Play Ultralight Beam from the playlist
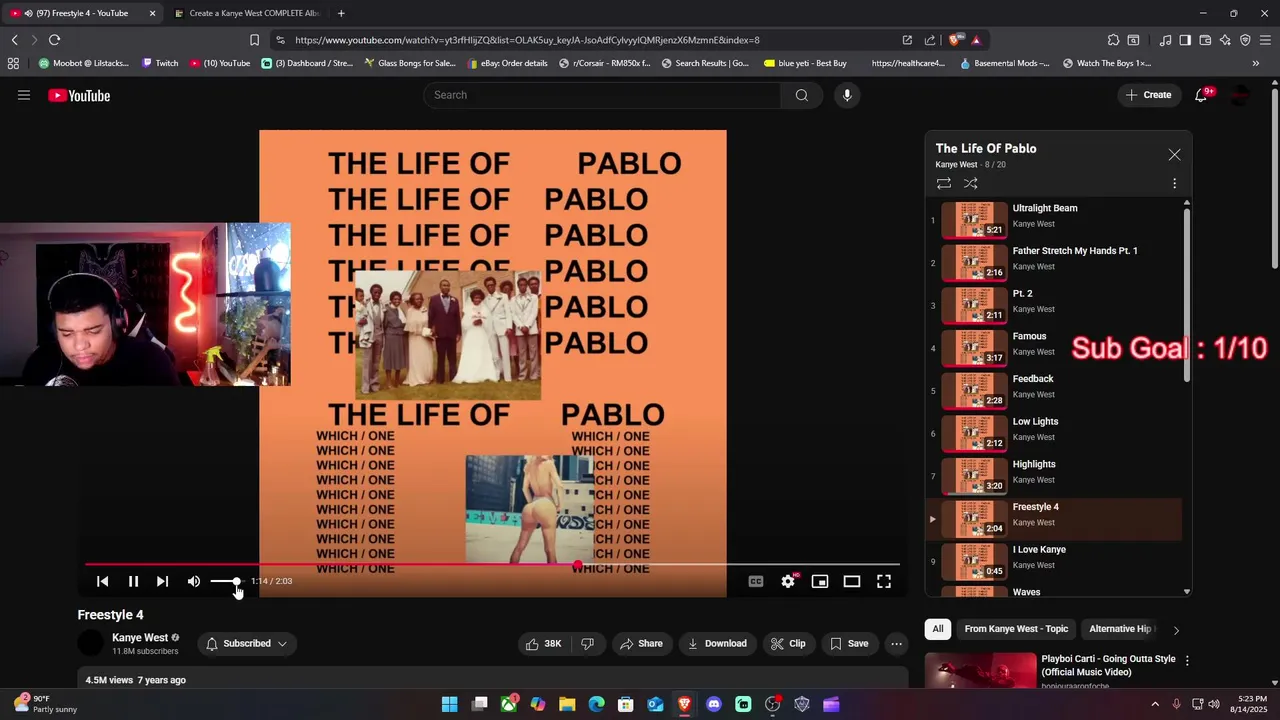This screenshot has height=720, width=1280. pyautogui.click(x=1054, y=220)
